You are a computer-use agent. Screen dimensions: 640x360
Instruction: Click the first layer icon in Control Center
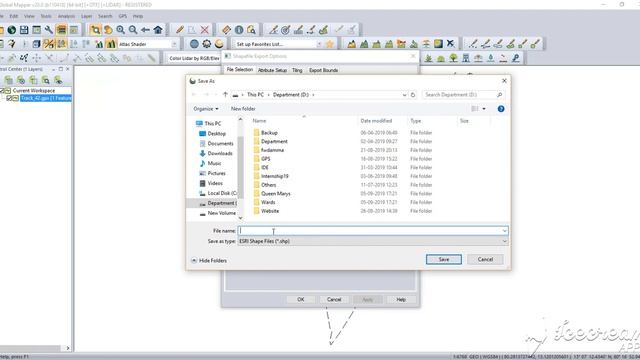[x=9, y=80]
